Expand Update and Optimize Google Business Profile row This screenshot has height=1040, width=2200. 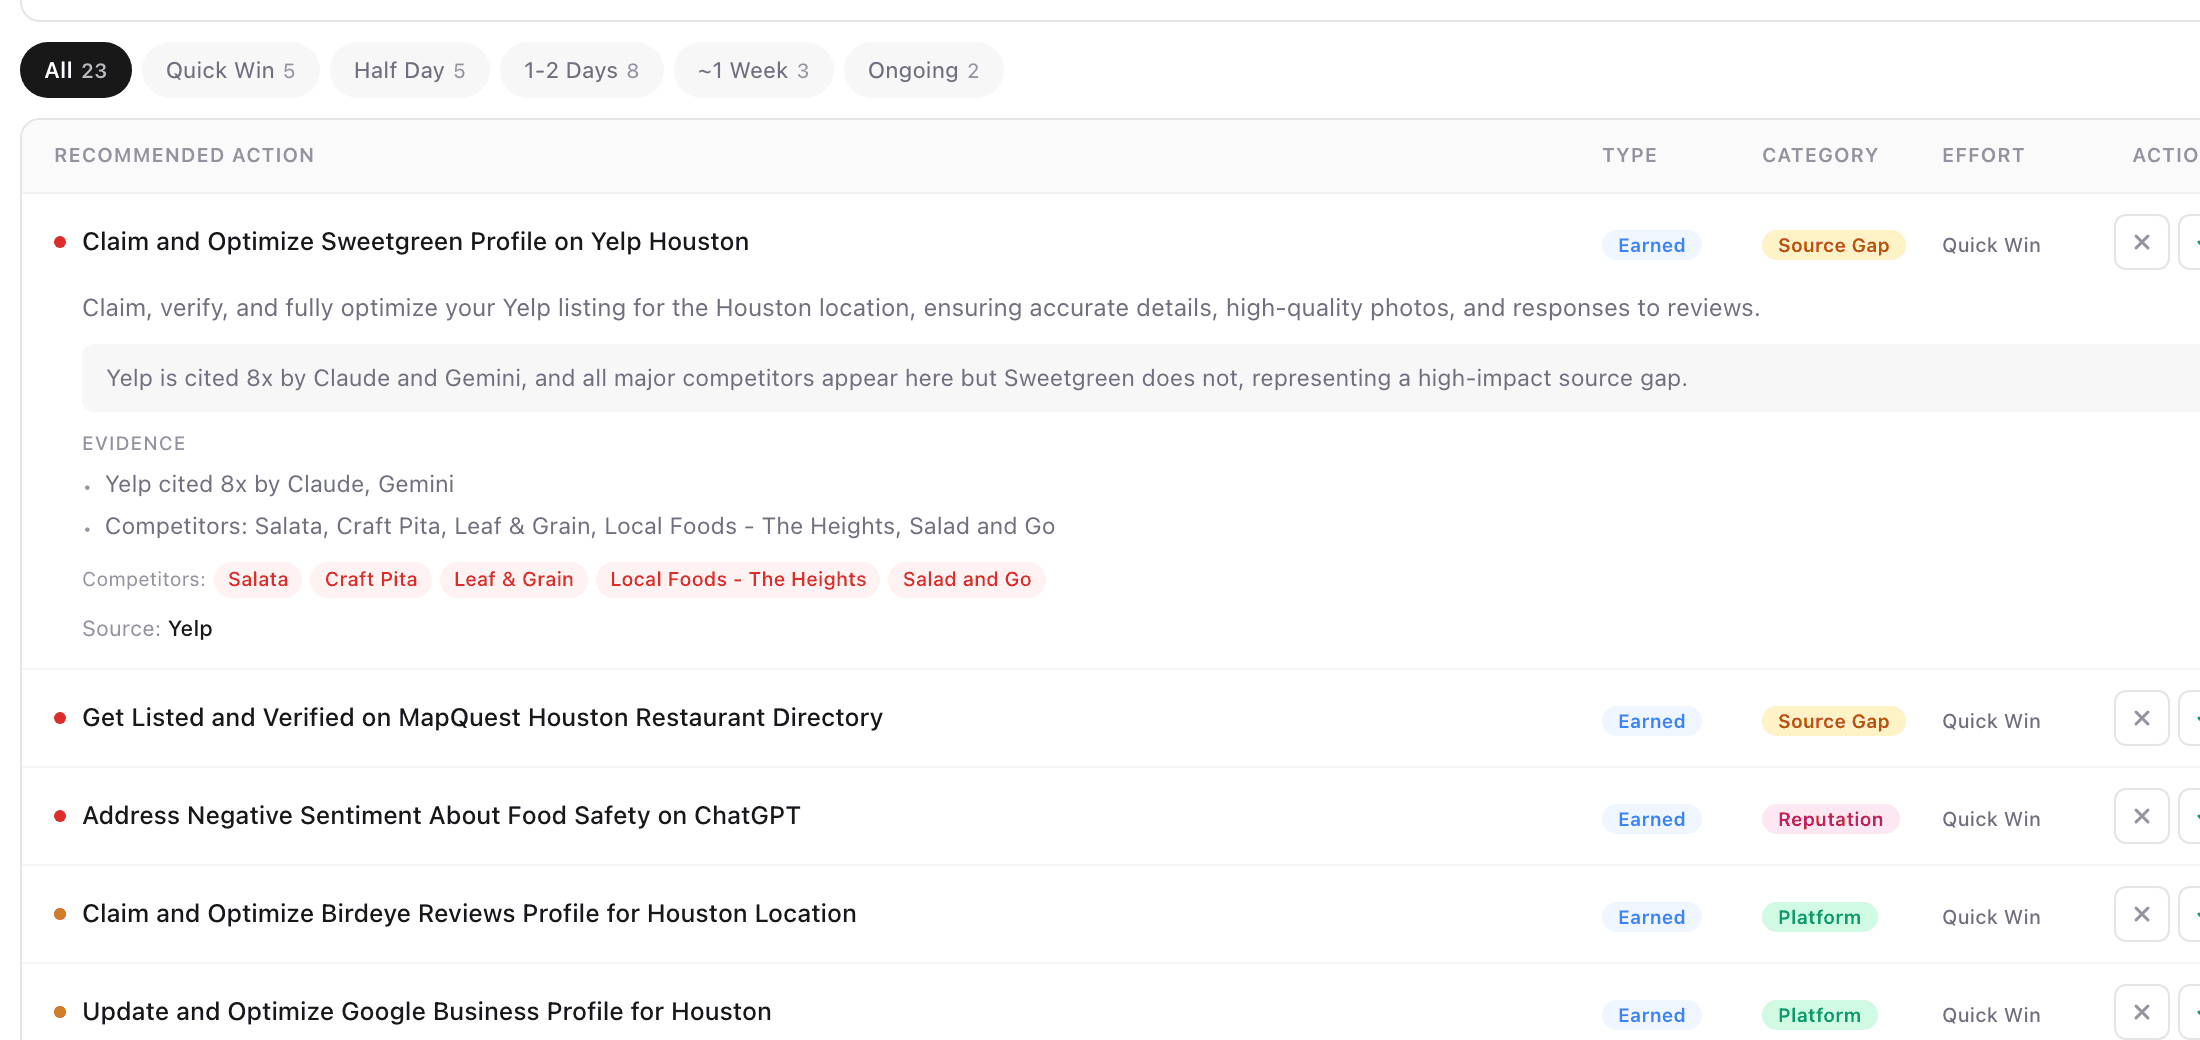point(426,1012)
